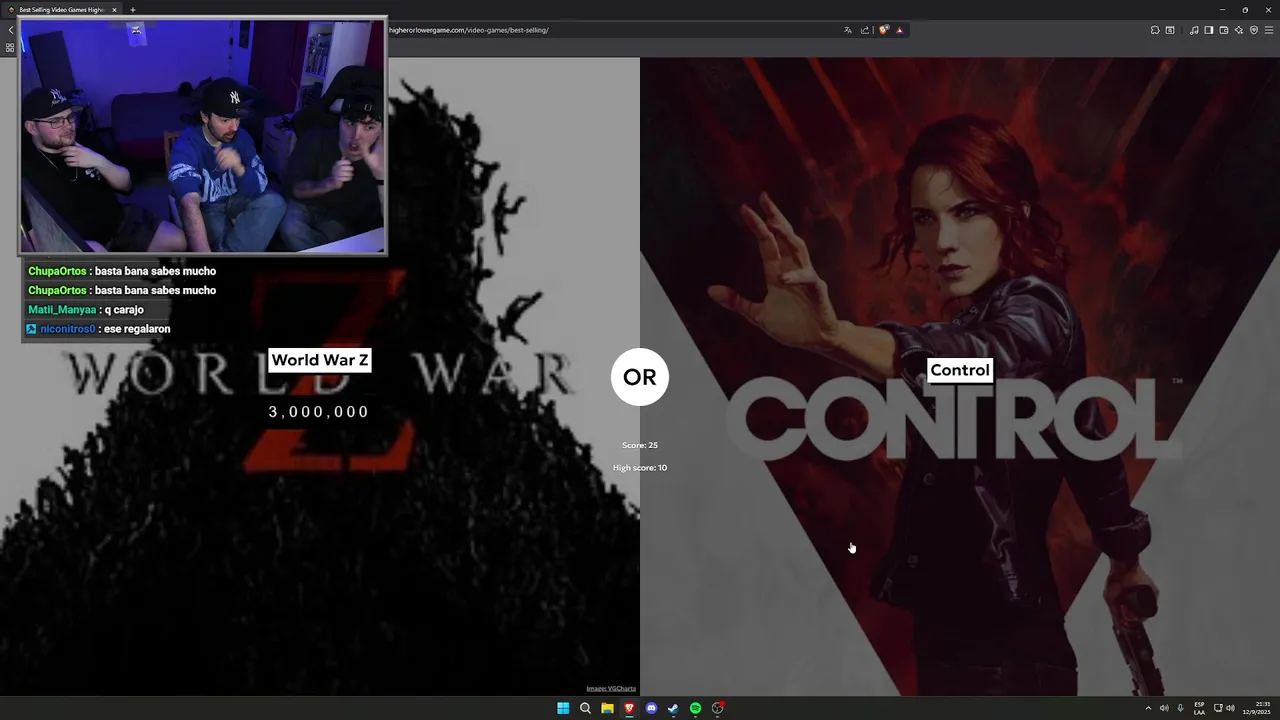Open File Explorer from the taskbar
This screenshot has width=1280, height=720.
607,708
